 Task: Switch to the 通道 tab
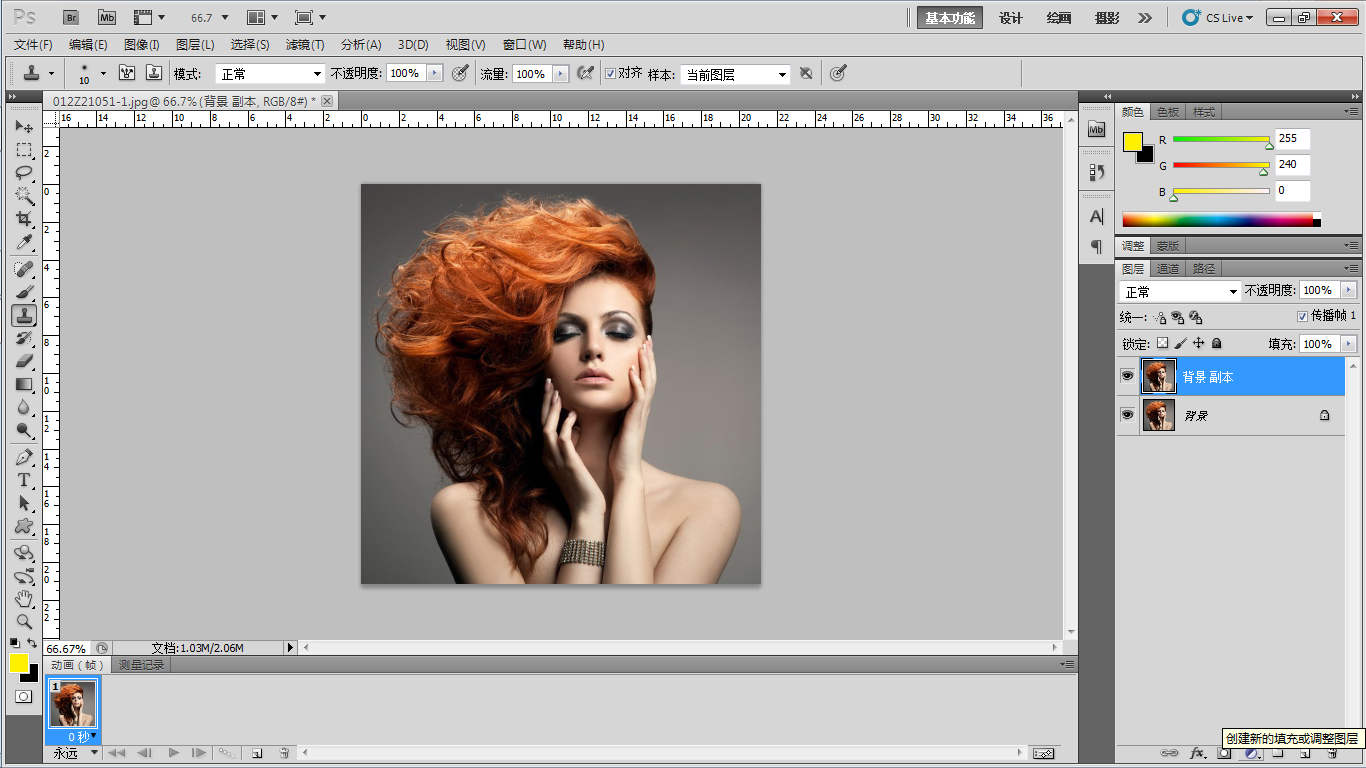tap(1167, 268)
